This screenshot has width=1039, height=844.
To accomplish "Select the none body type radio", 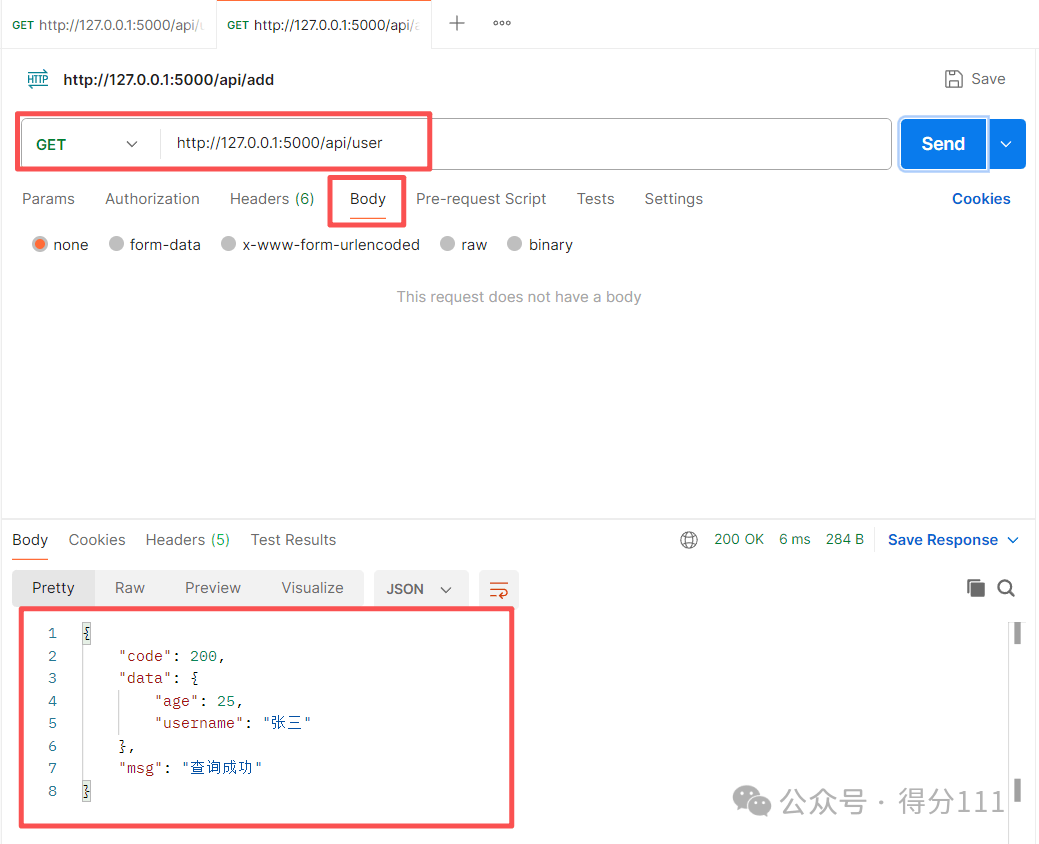I will click(x=40, y=244).
